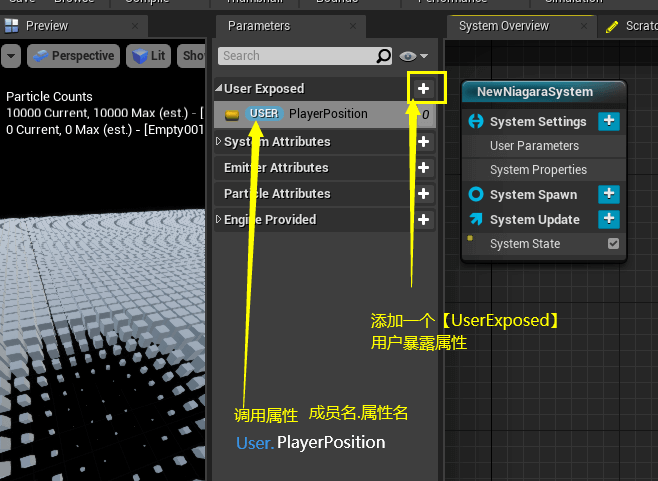658x481 pixels.
Task: Add a System Attributes parameter
Action: click(423, 142)
